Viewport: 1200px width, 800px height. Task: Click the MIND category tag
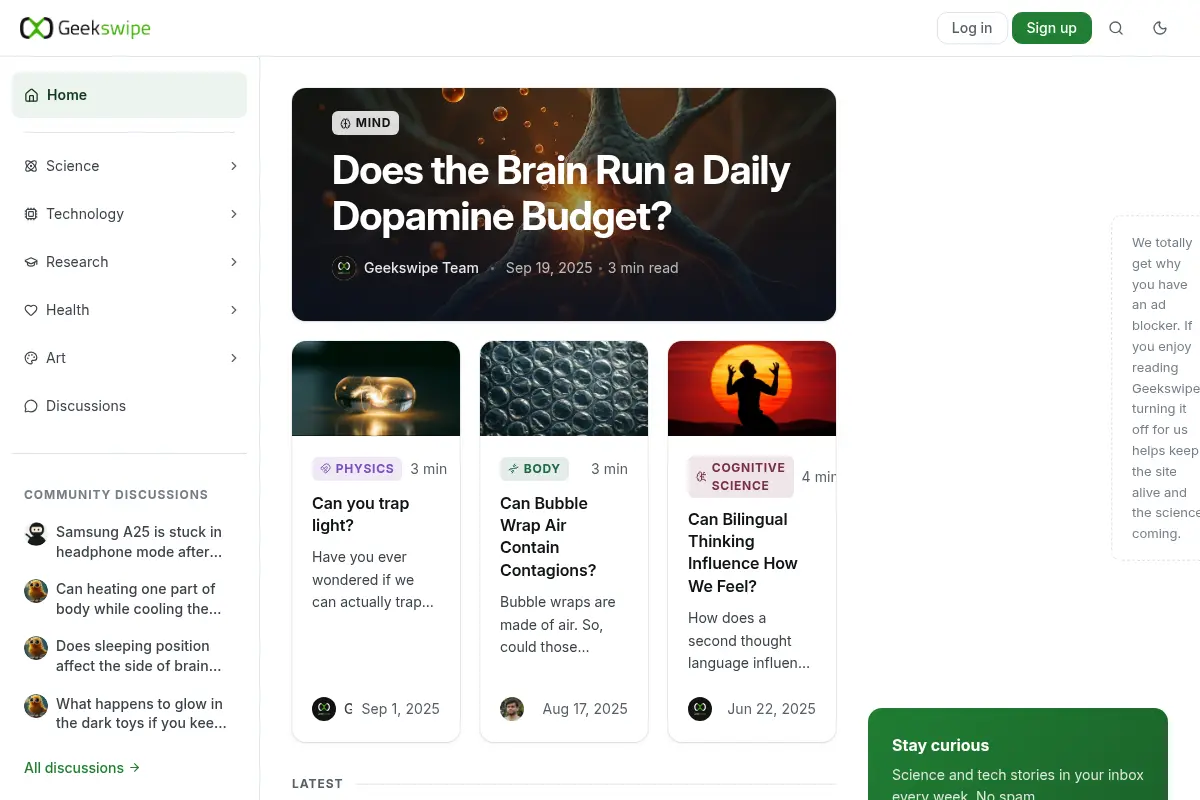click(x=365, y=123)
